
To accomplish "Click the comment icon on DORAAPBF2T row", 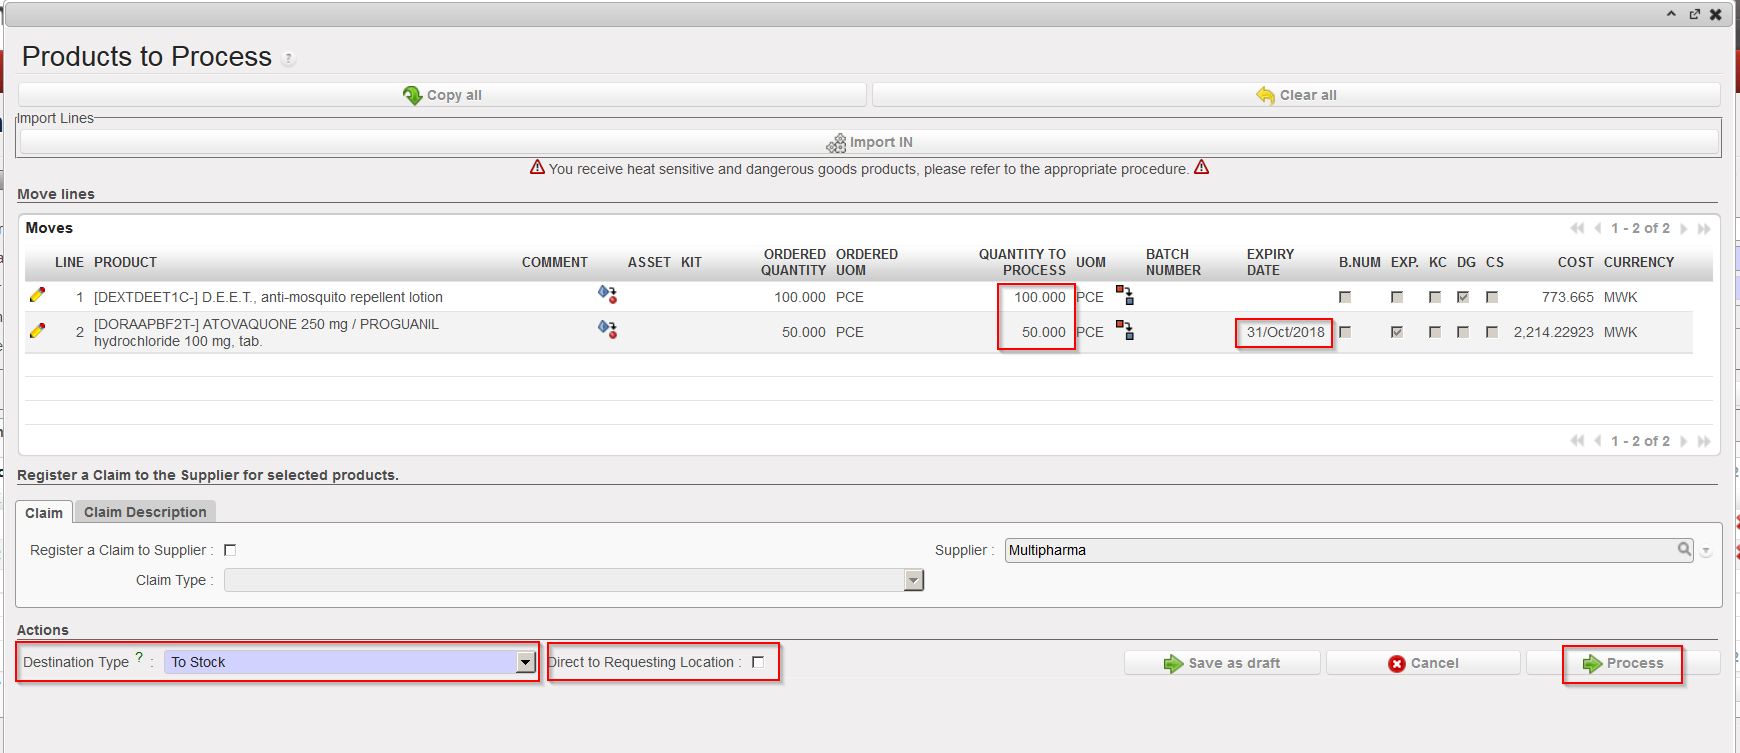I will pos(607,329).
